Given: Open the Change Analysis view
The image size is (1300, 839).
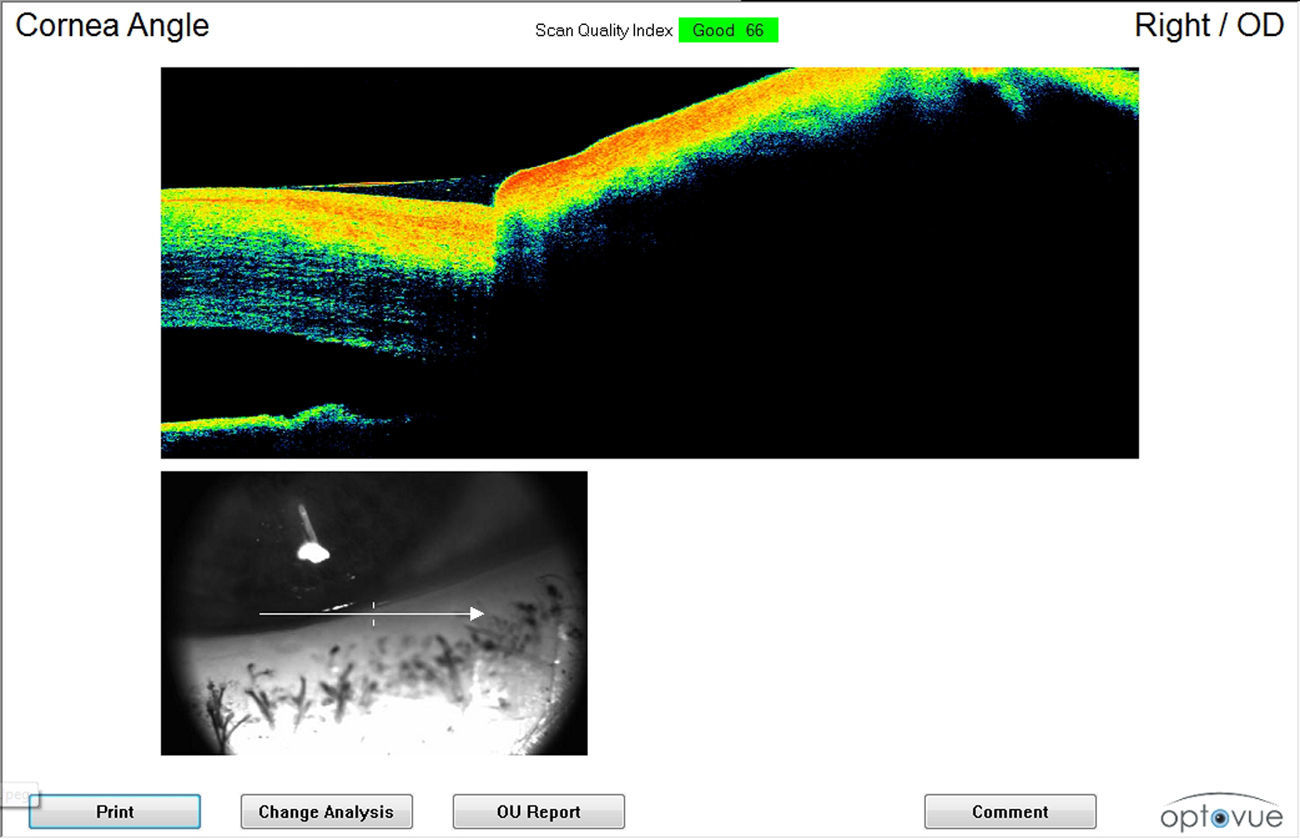Looking at the screenshot, I should tap(326, 812).
